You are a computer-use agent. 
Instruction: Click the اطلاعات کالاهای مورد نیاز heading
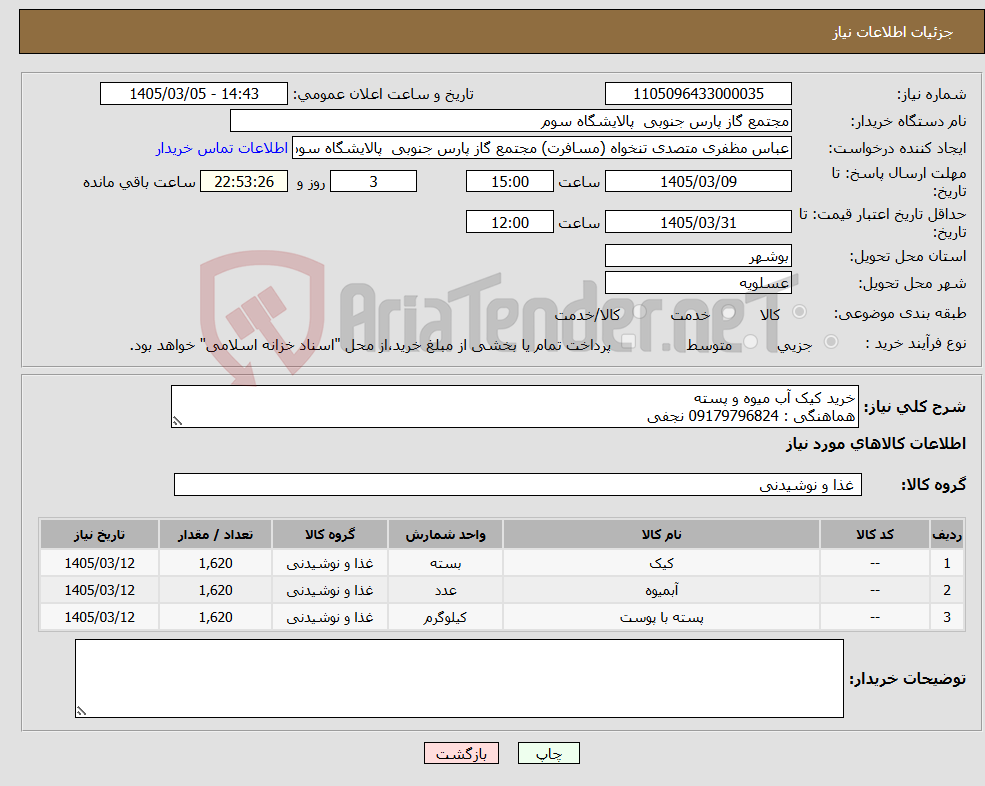point(875,444)
